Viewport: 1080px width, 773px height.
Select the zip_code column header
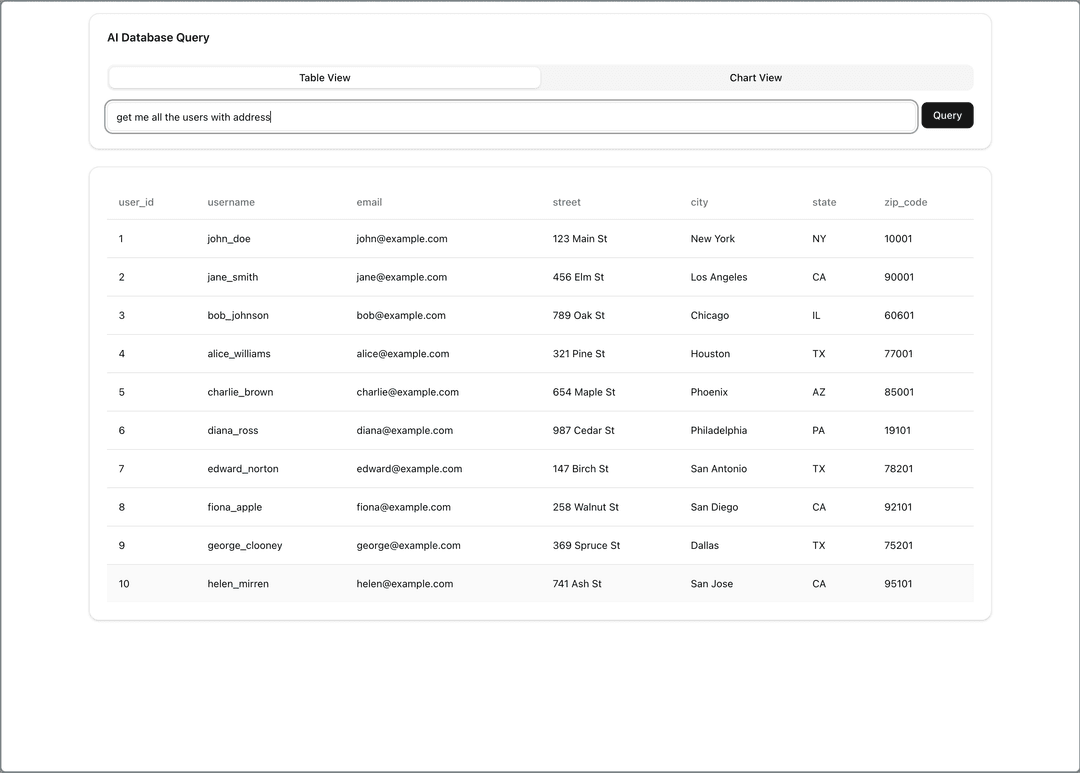click(905, 202)
